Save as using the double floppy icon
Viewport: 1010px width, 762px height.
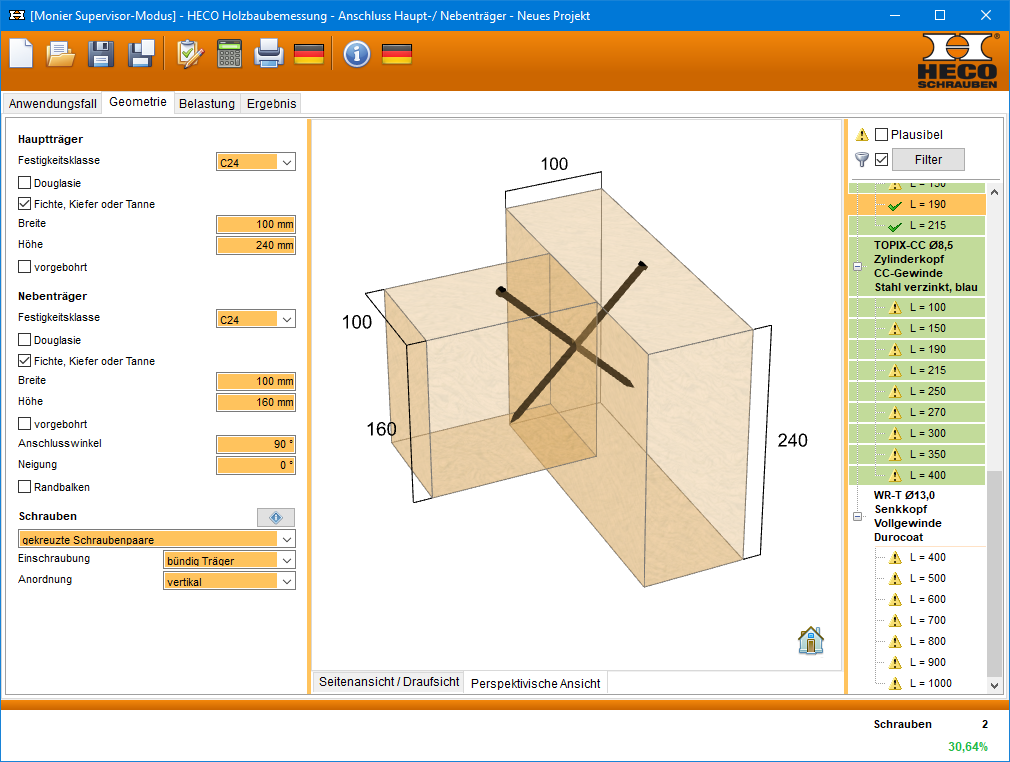click(141, 54)
